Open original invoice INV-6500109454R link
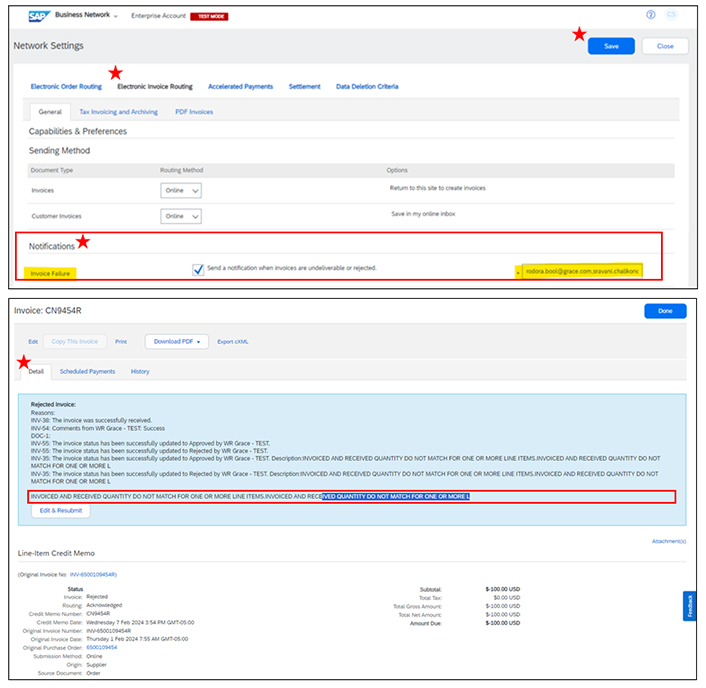 click(x=93, y=575)
